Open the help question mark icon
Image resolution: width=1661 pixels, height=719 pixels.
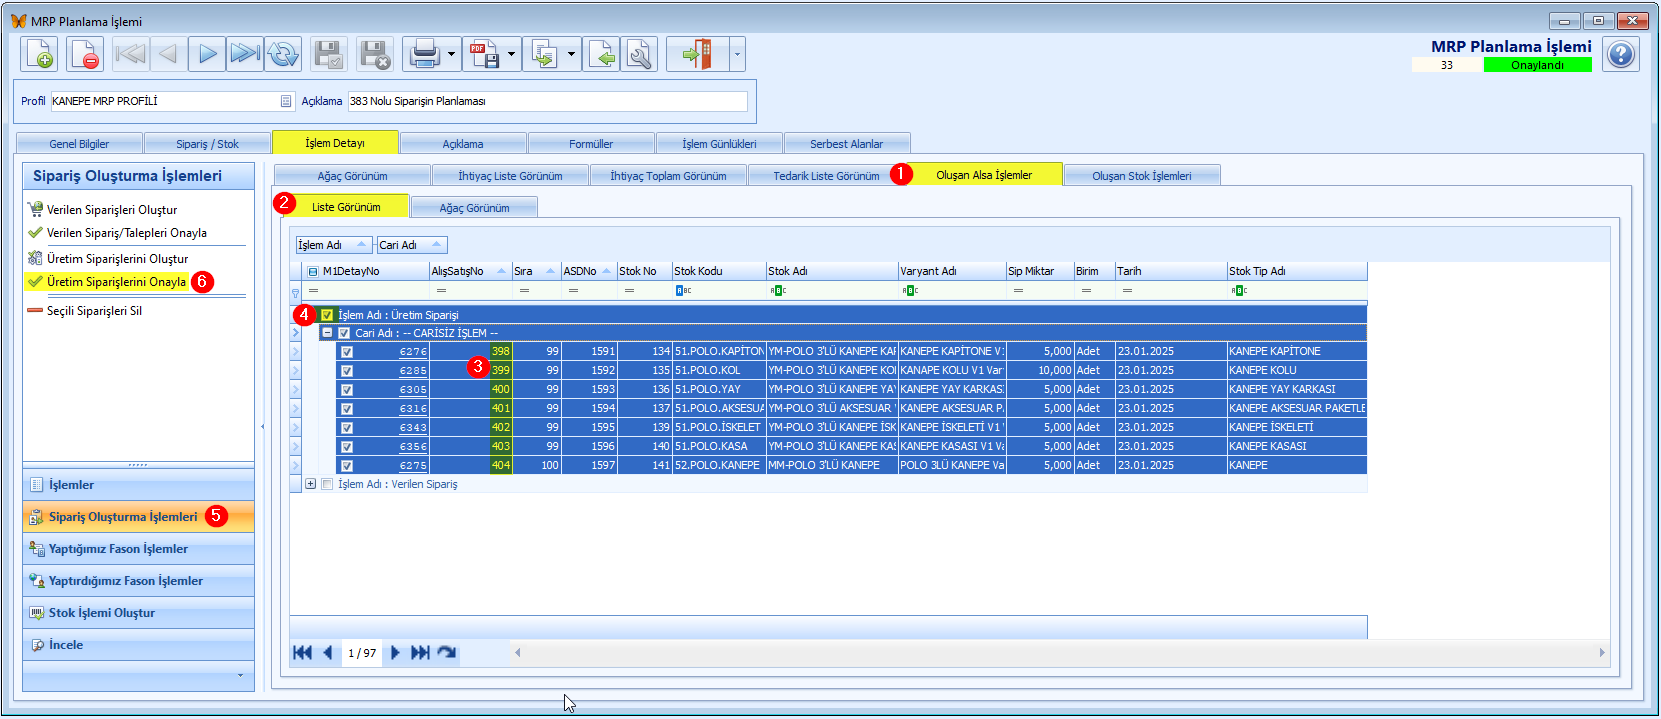tap(1620, 54)
